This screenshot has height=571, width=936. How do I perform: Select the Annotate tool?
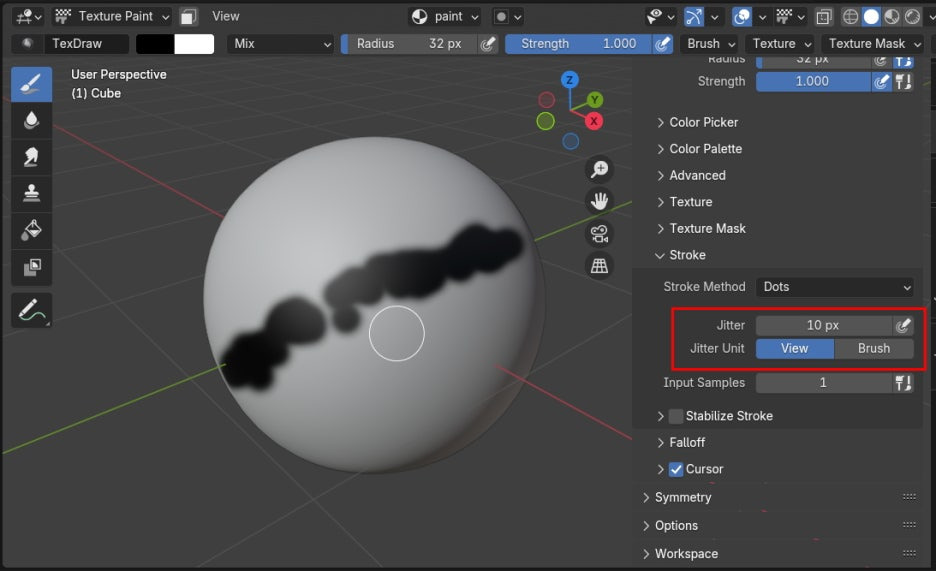(31, 310)
